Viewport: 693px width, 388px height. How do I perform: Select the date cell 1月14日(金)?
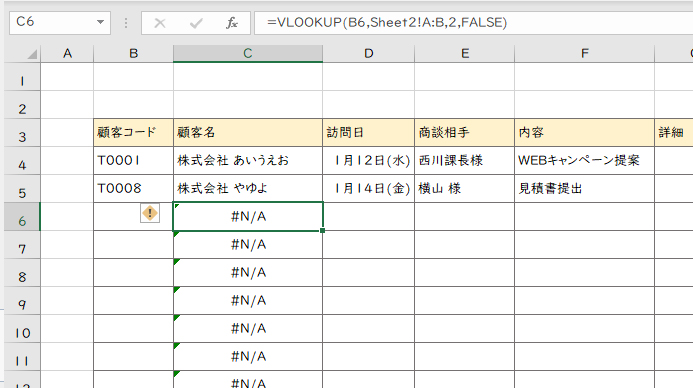[369, 189]
